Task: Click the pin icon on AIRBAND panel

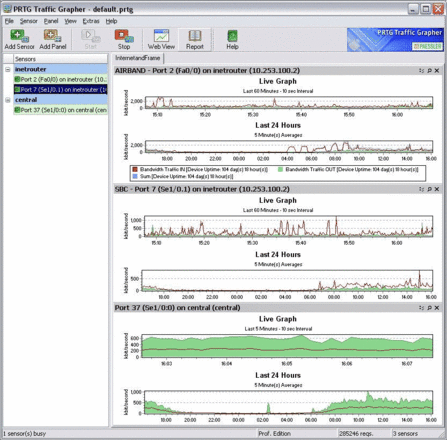Action: click(429, 71)
